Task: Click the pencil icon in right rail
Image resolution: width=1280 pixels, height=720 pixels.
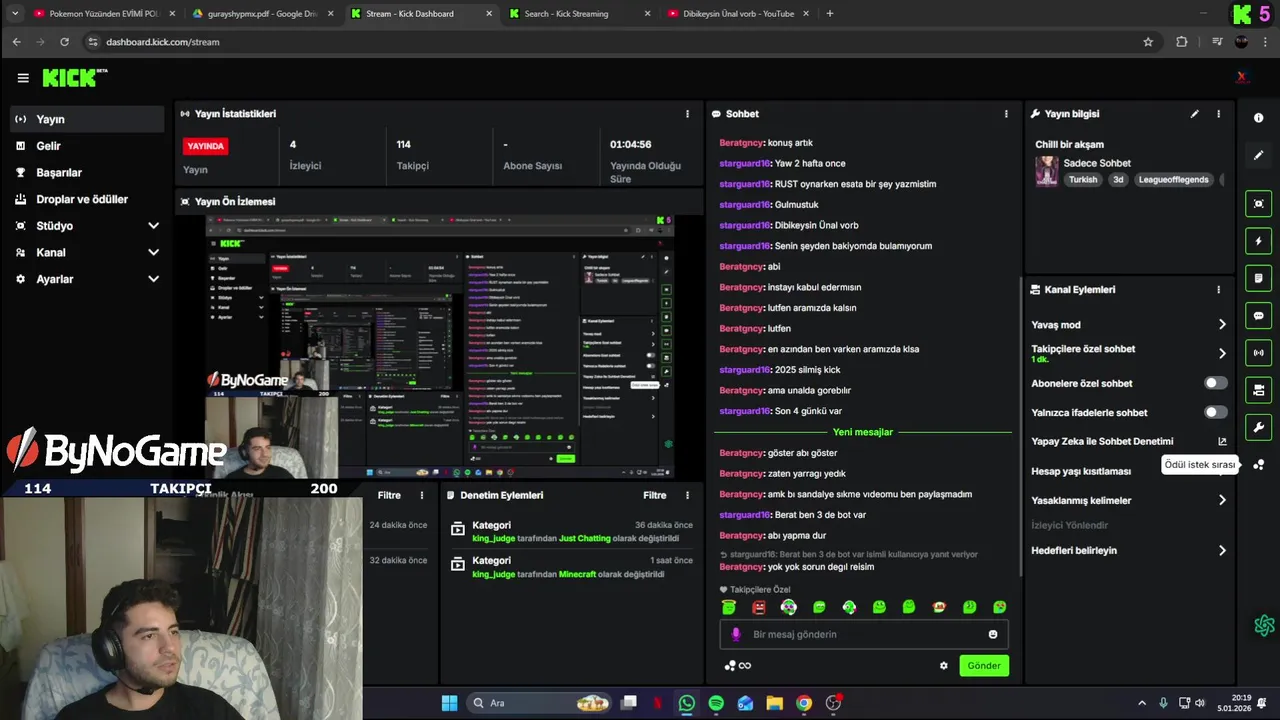Action: click(1258, 156)
